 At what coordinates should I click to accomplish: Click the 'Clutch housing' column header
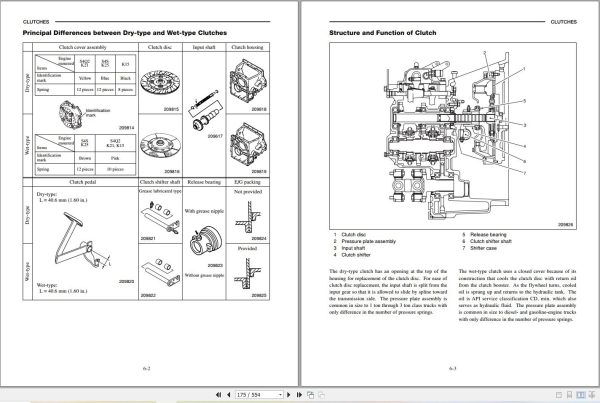click(x=248, y=47)
